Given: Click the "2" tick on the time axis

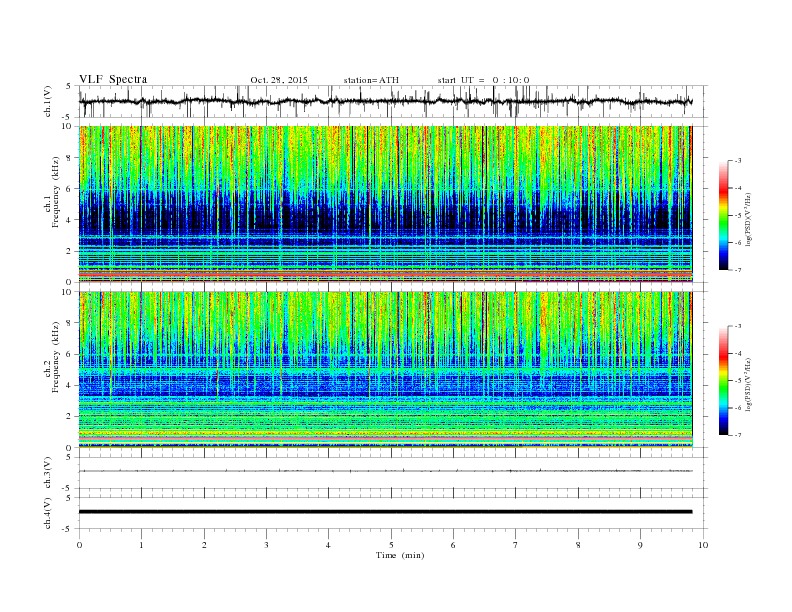Looking at the screenshot, I should click(x=204, y=545).
